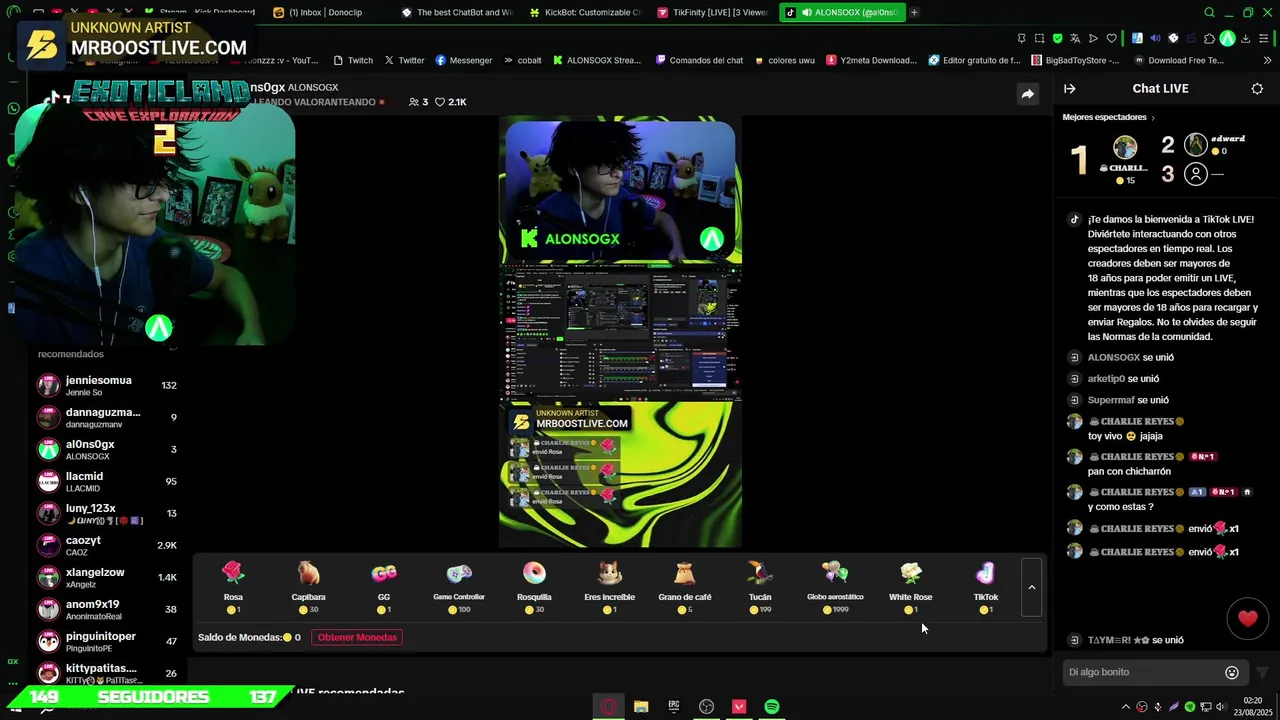Open llacmid recommended live channel

click(x=108, y=481)
